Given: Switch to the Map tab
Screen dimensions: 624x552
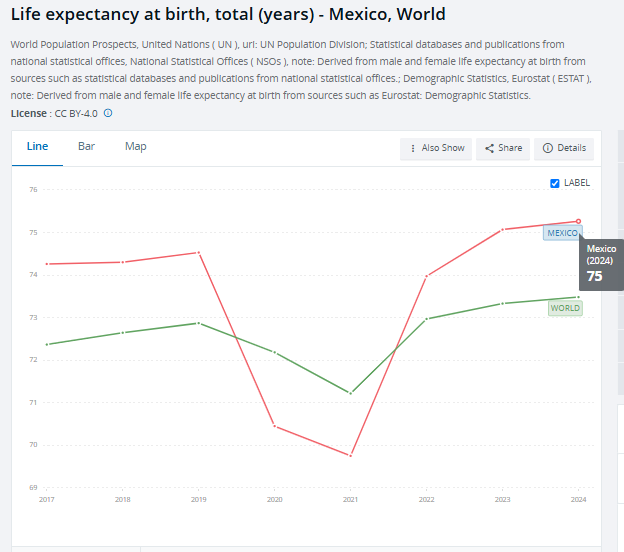Looking at the screenshot, I should point(136,146).
